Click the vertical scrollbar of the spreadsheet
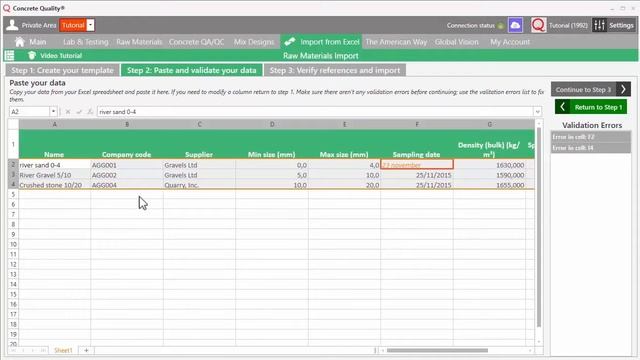The width and height of the screenshot is (640, 360). click(x=539, y=227)
